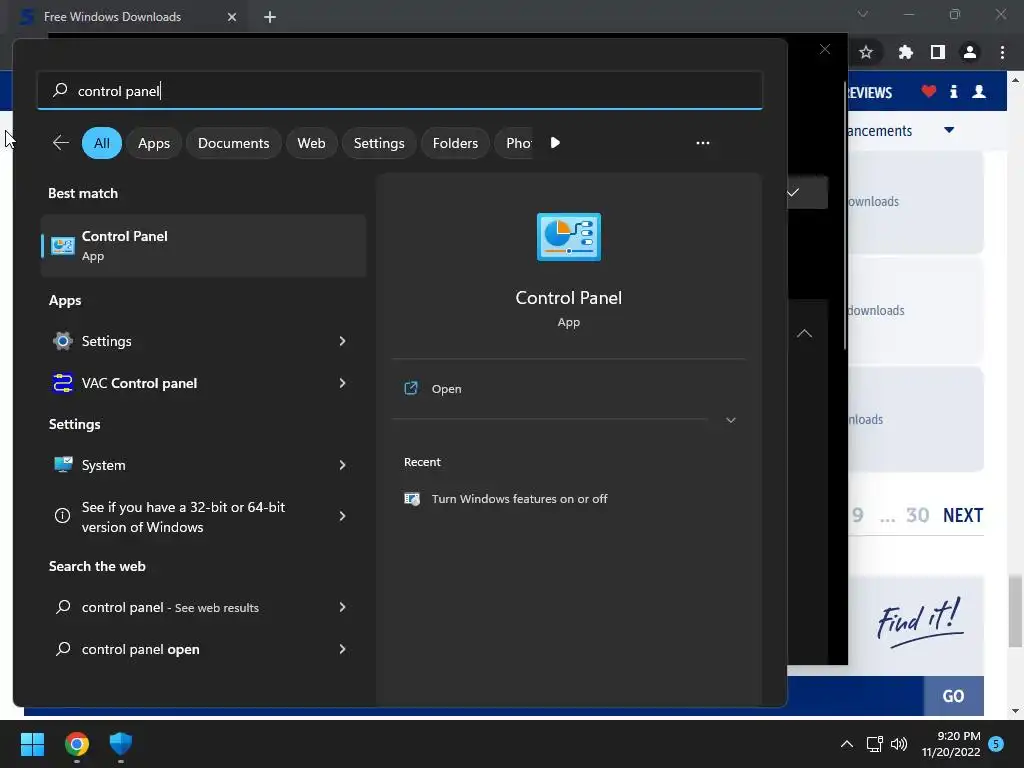
Task: Open the Chrome three-dot menu
Action: point(1002,52)
